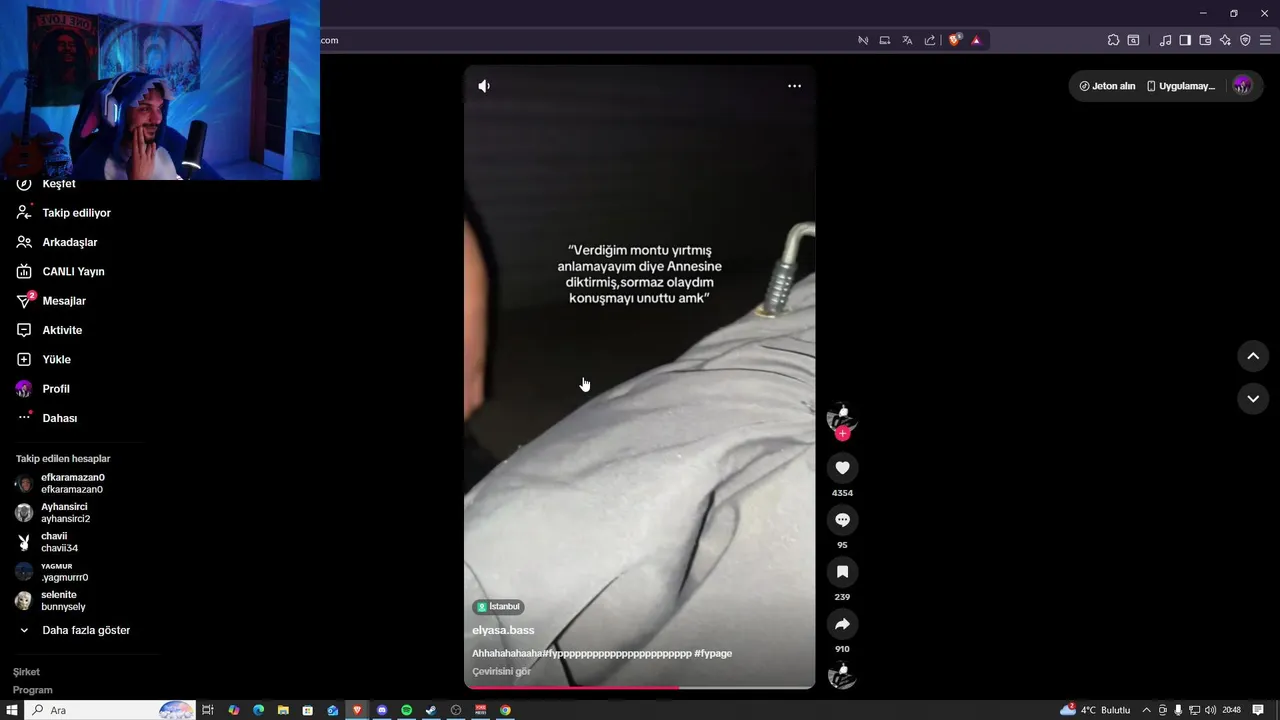Open comments via the speech bubble icon
The width and height of the screenshot is (1280, 720).
(x=842, y=520)
